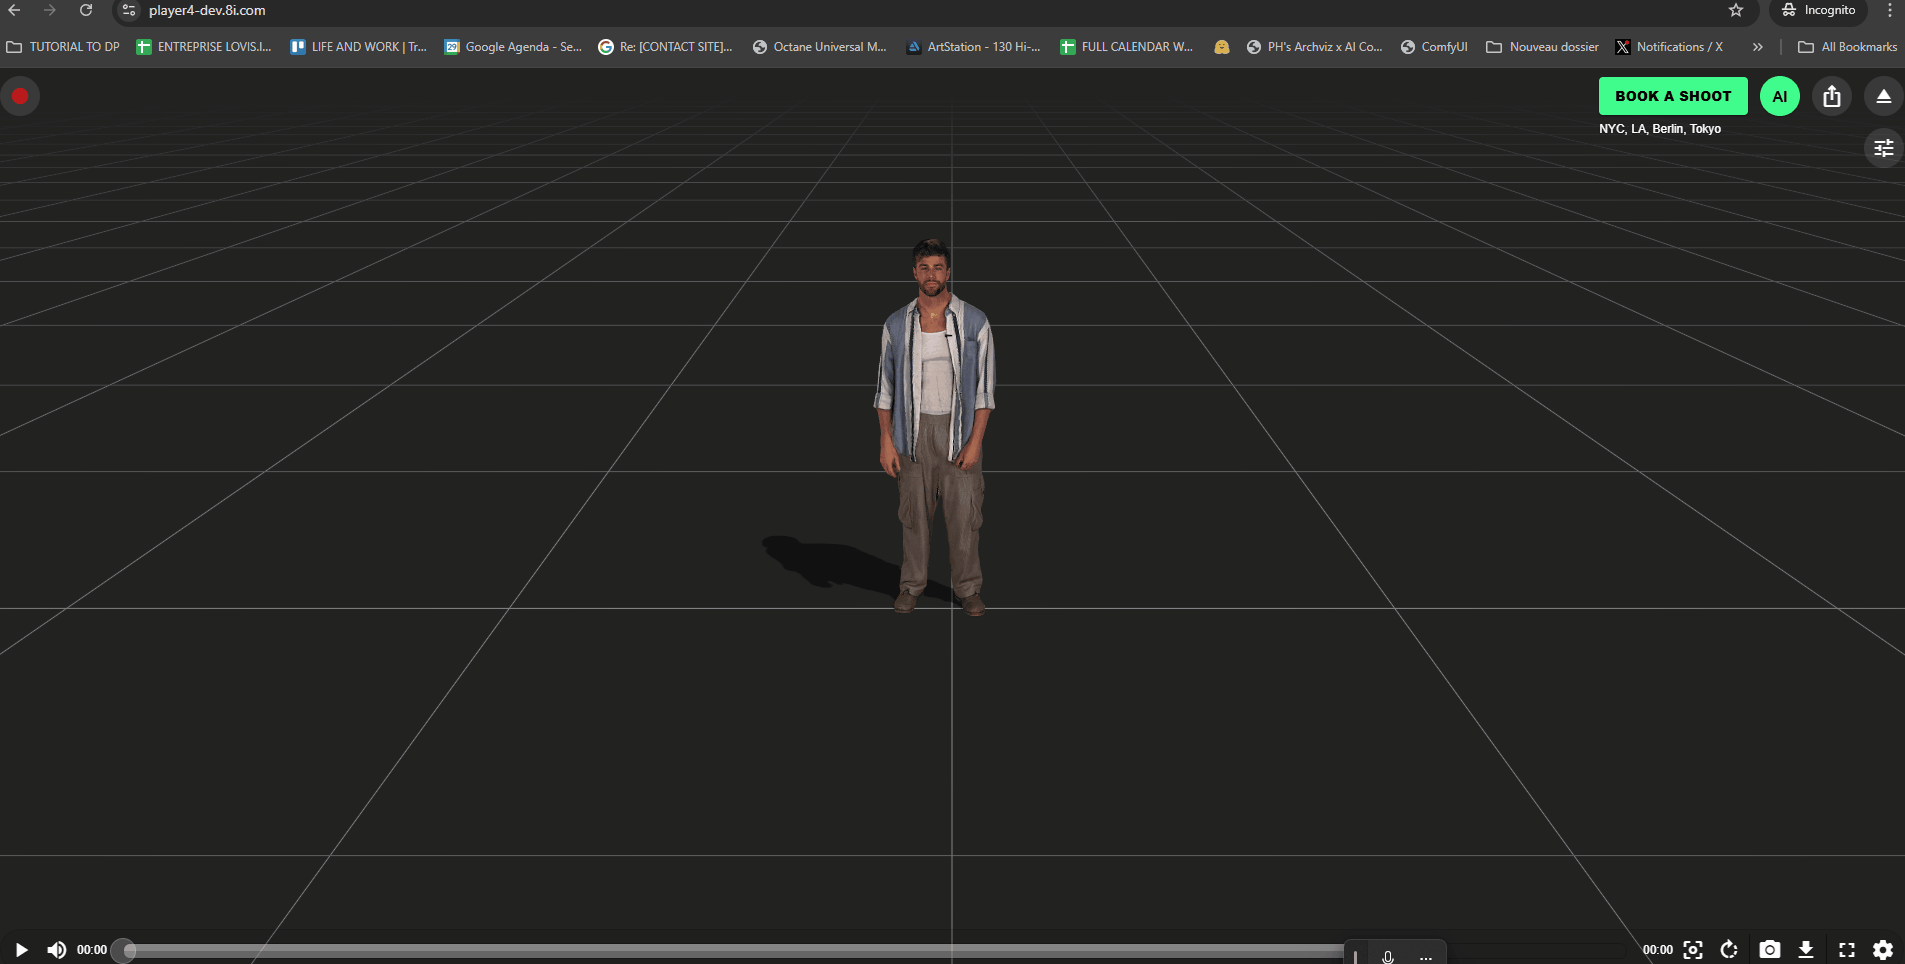Start recording with the red record button
Image resolution: width=1905 pixels, height=964 pixels.
coord(20,97)
